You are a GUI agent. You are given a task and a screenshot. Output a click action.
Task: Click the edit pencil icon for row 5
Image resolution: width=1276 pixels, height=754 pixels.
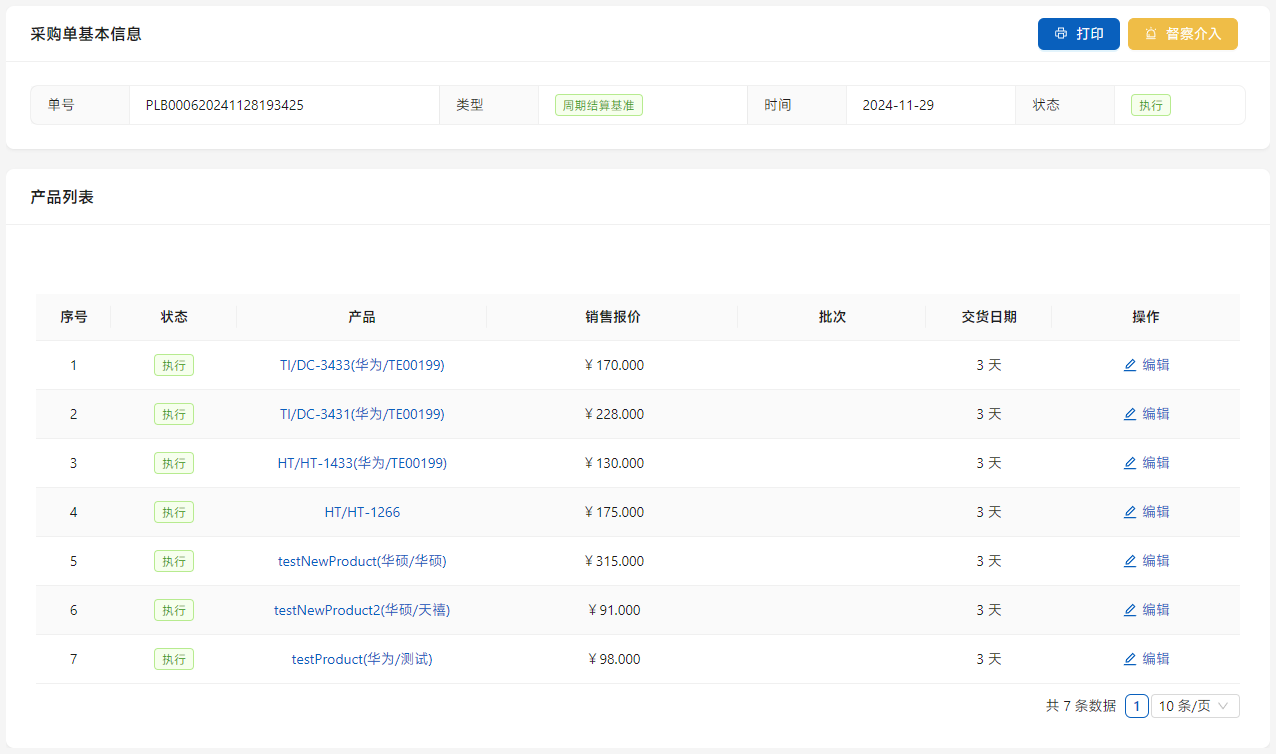pyautogui.click(x=1130, y=561)
